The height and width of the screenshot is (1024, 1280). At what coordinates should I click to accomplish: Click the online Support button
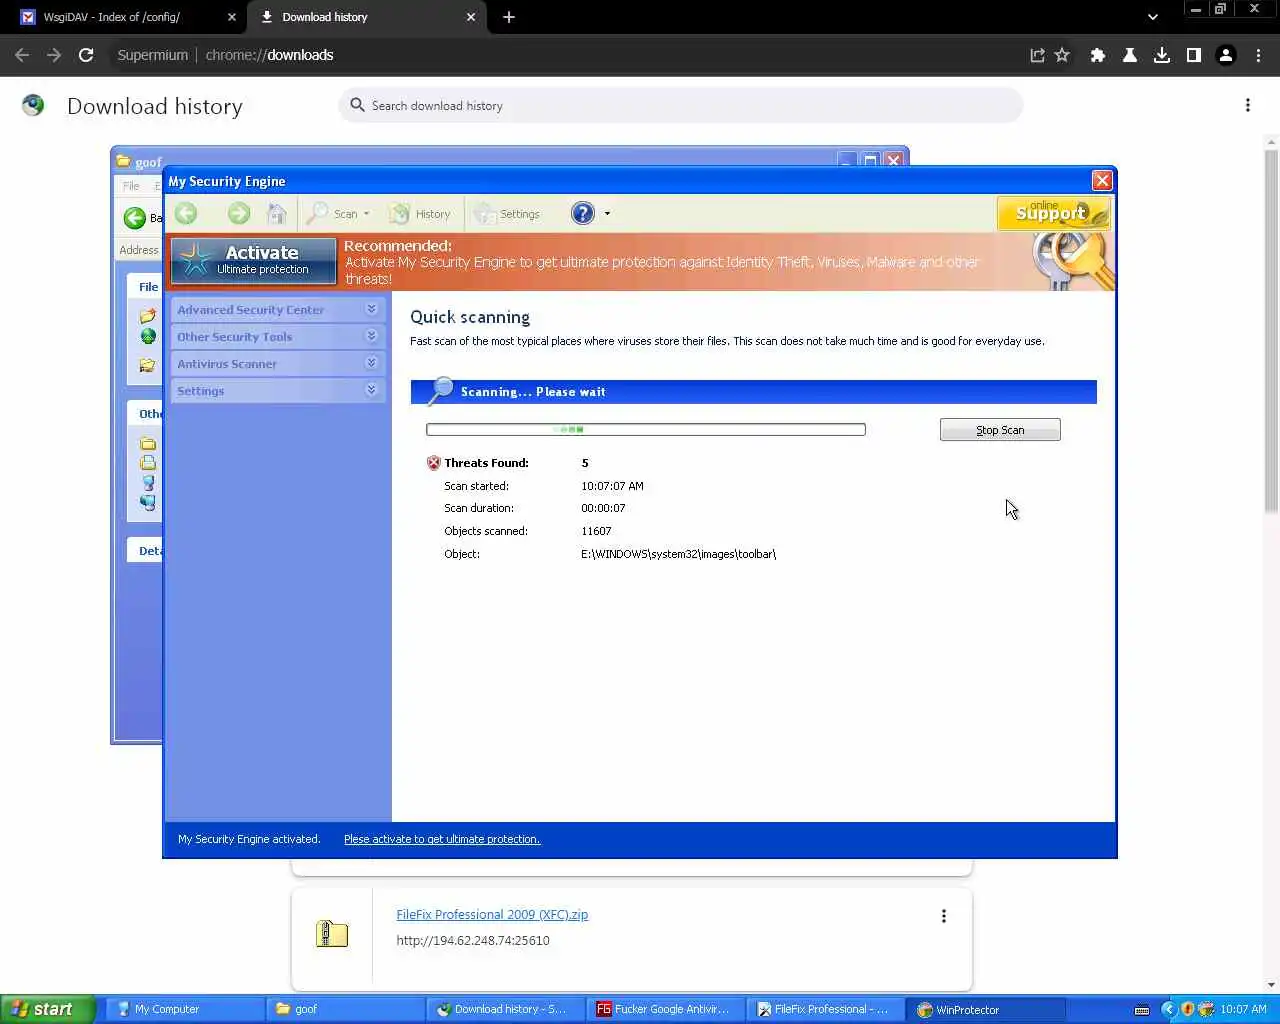click(1053, 212)
